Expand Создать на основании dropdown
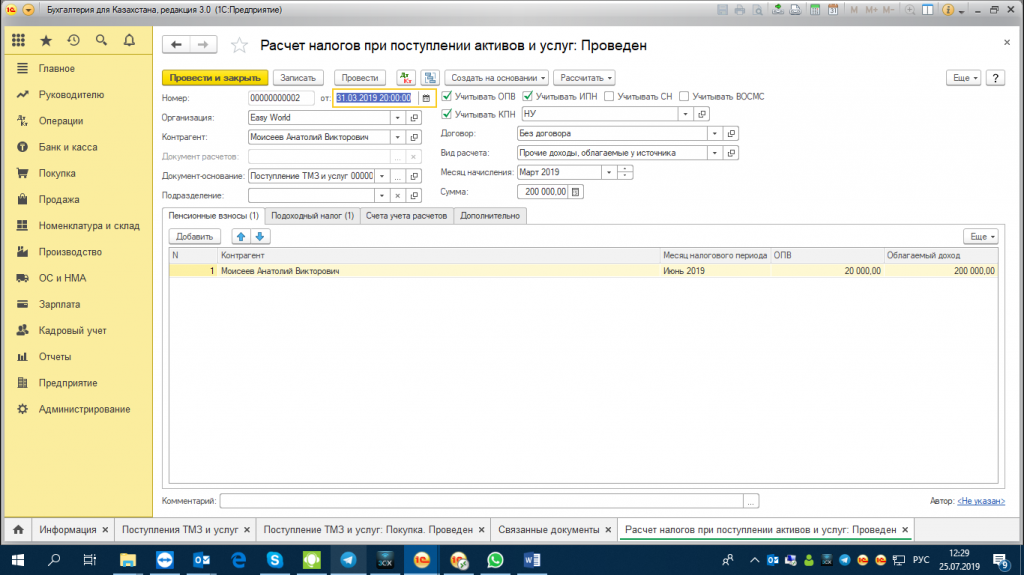The image size is (1024, 575). click(497, 78)
